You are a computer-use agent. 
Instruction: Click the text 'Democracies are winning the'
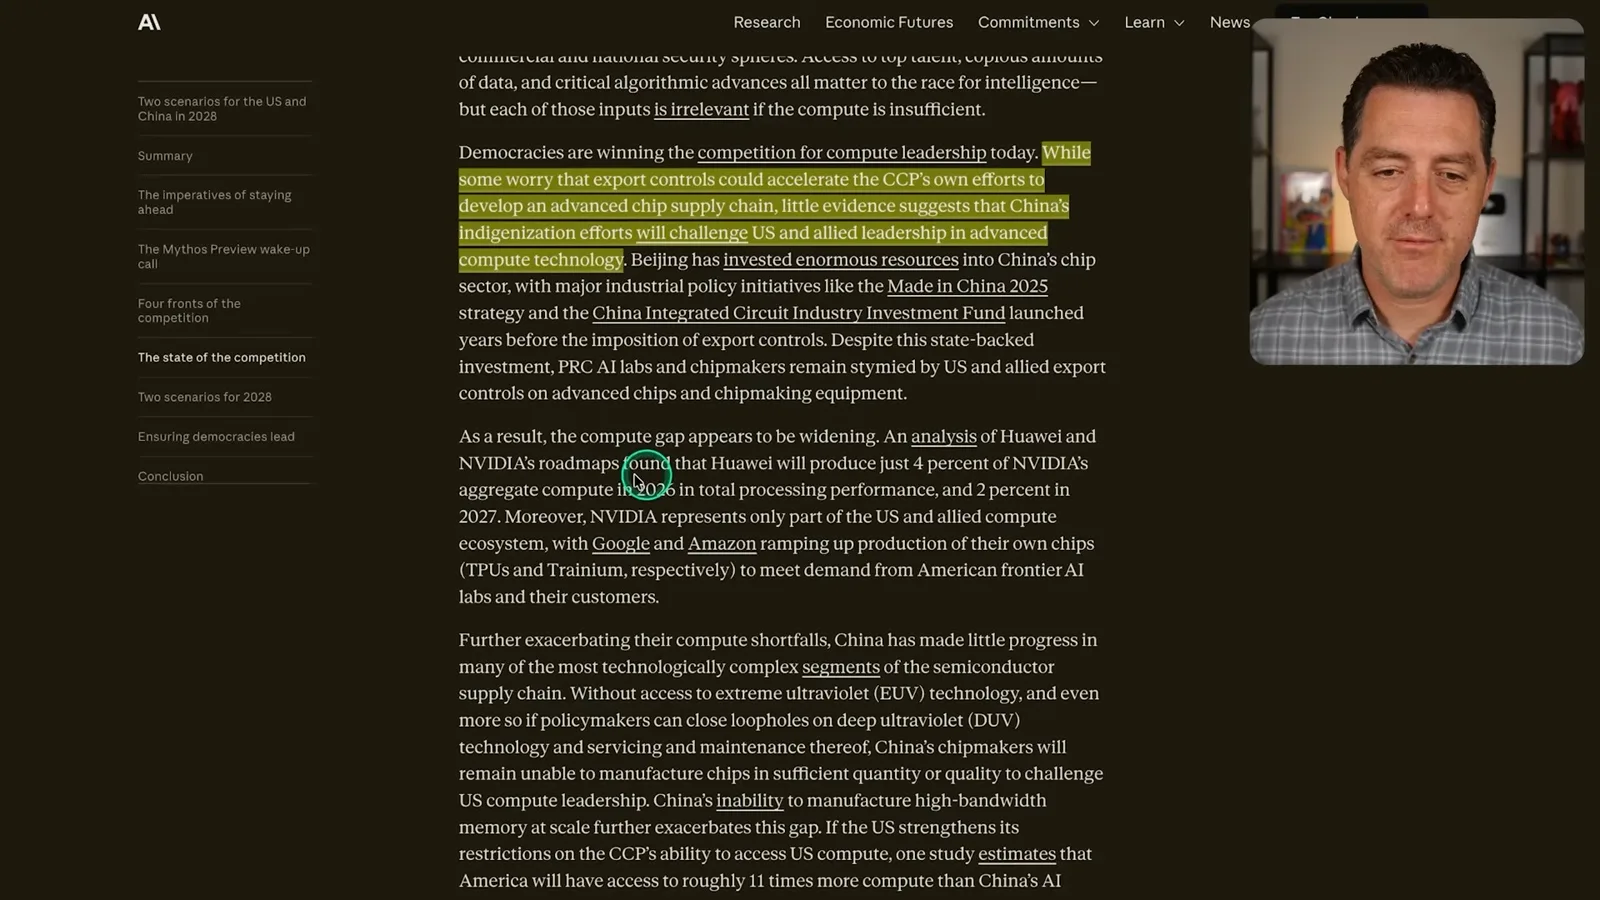coord(576,153)
